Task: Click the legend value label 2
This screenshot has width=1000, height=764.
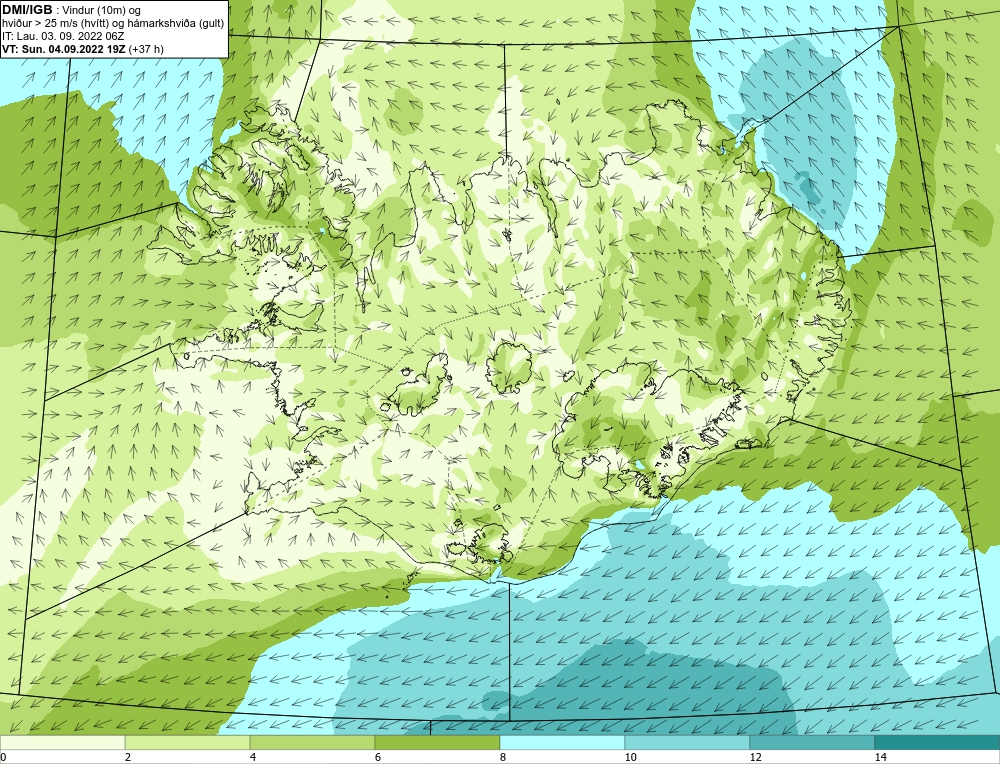Action: (x=128, y=757)
